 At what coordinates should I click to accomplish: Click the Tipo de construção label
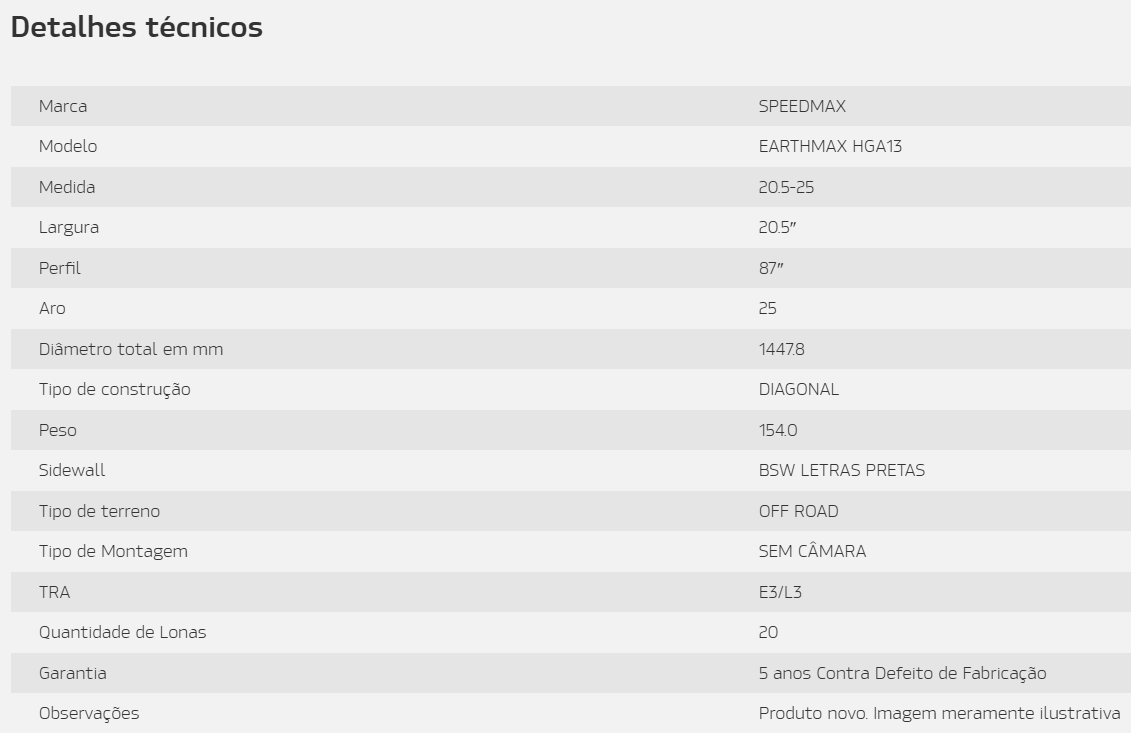coord(115,390)
